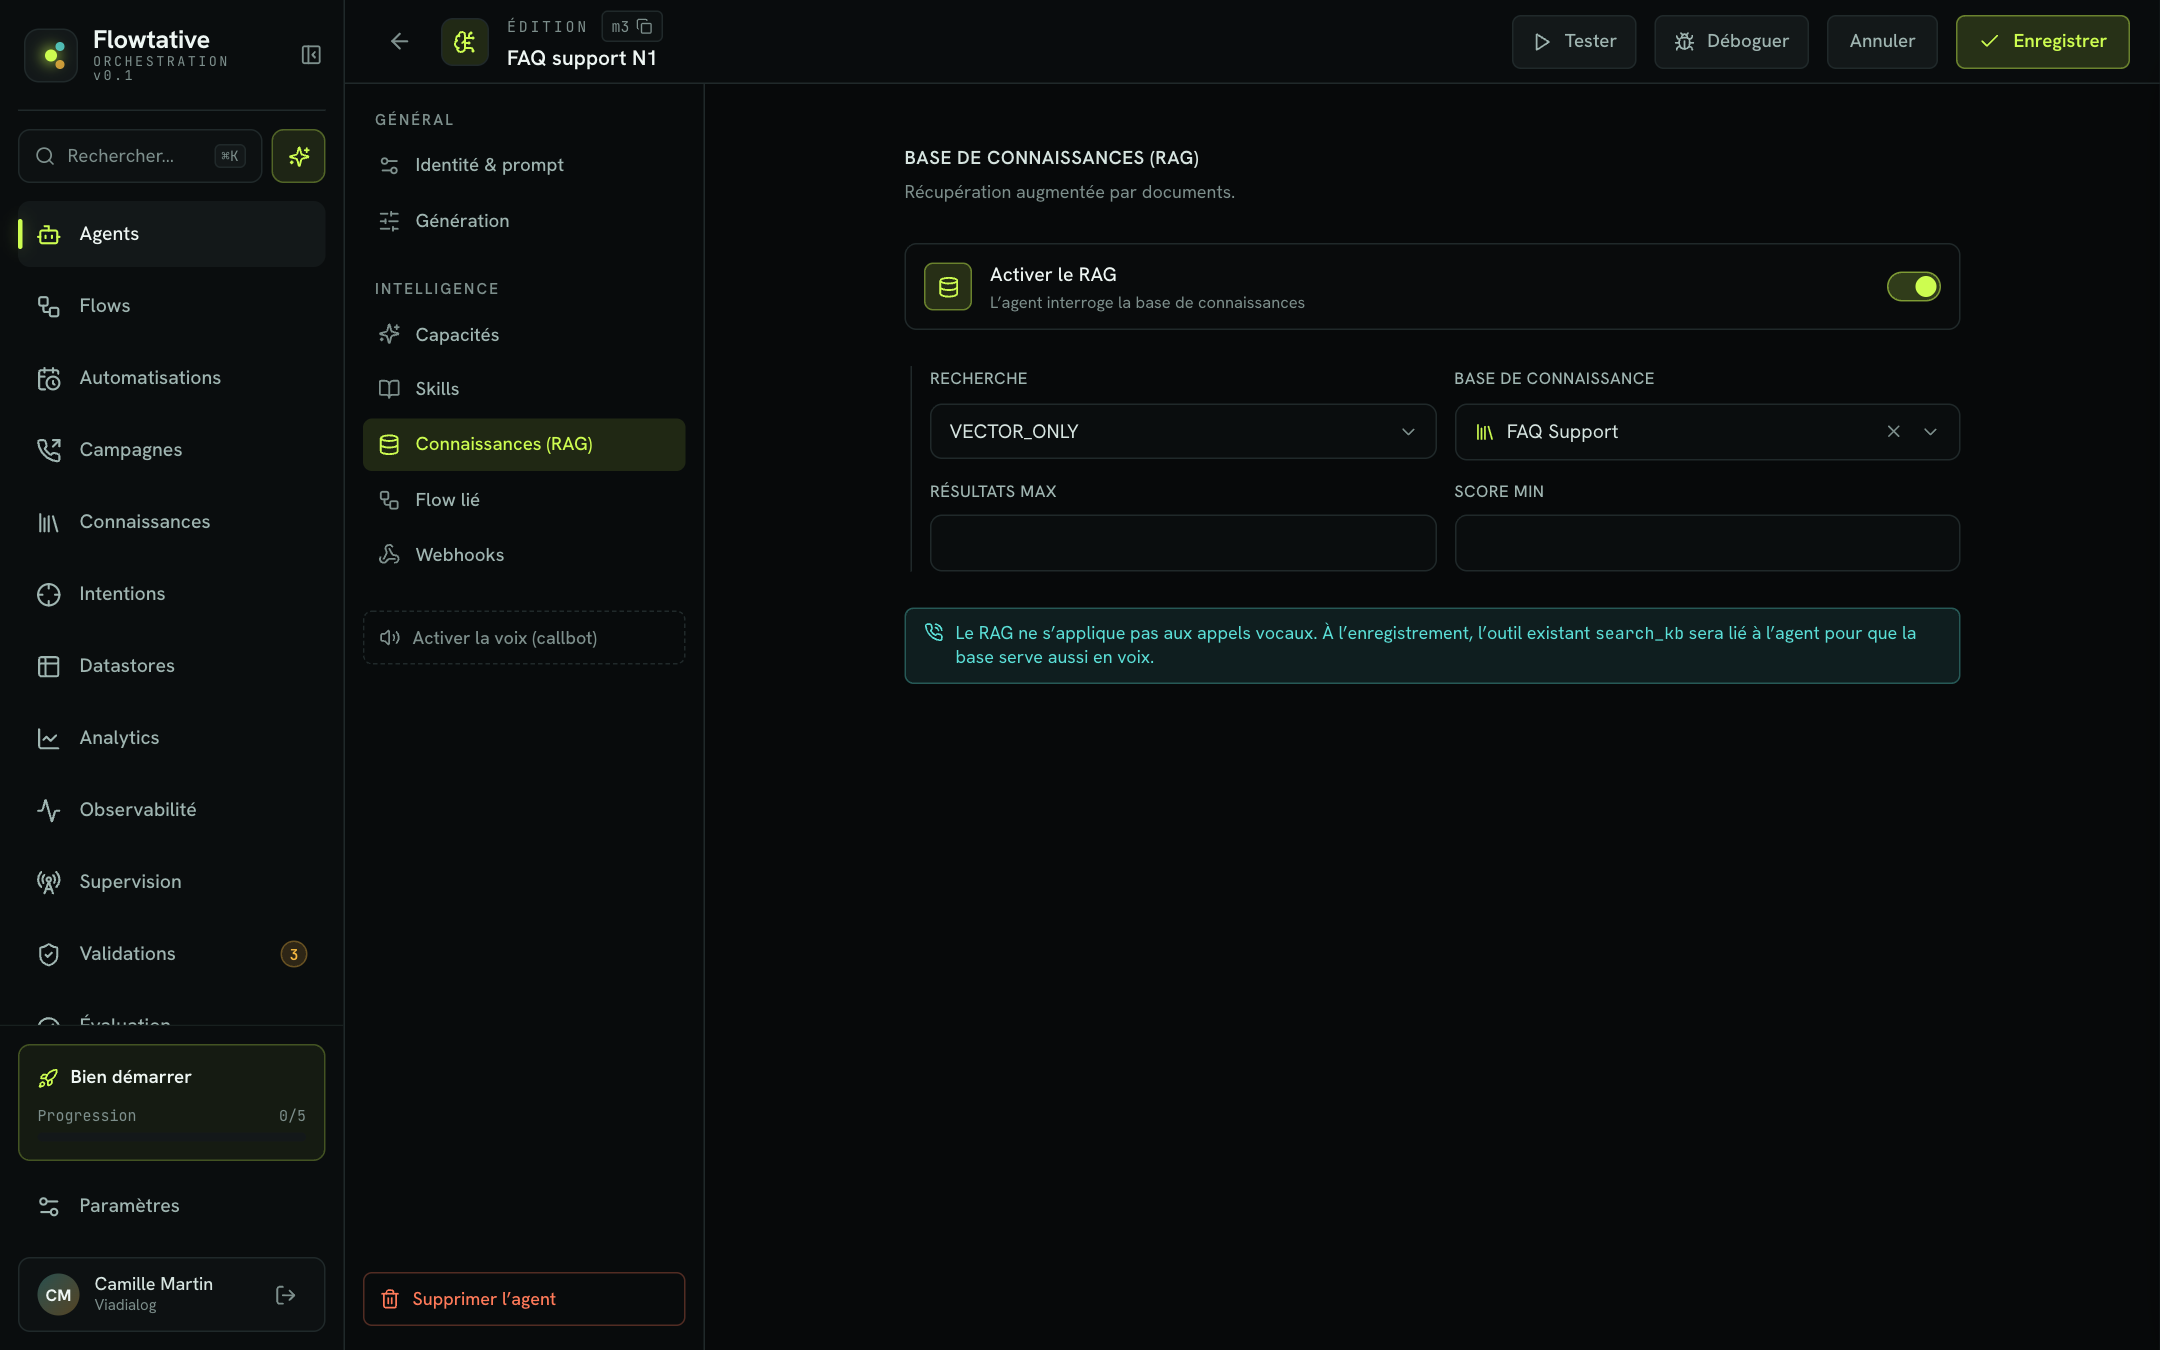
Task: Open the Bien démarrer rocket card
Action: [171, 1102]
